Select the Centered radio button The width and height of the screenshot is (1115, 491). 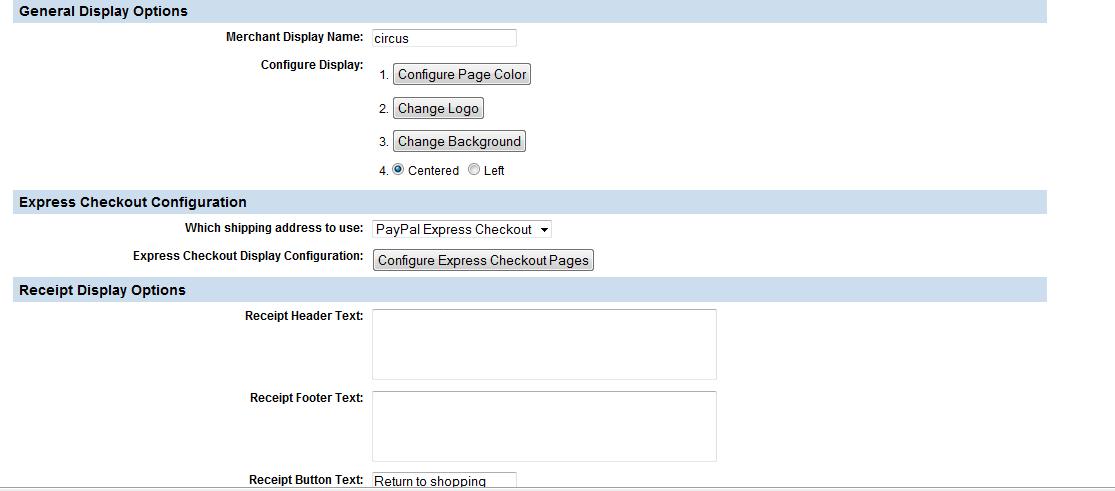(398, 170)
